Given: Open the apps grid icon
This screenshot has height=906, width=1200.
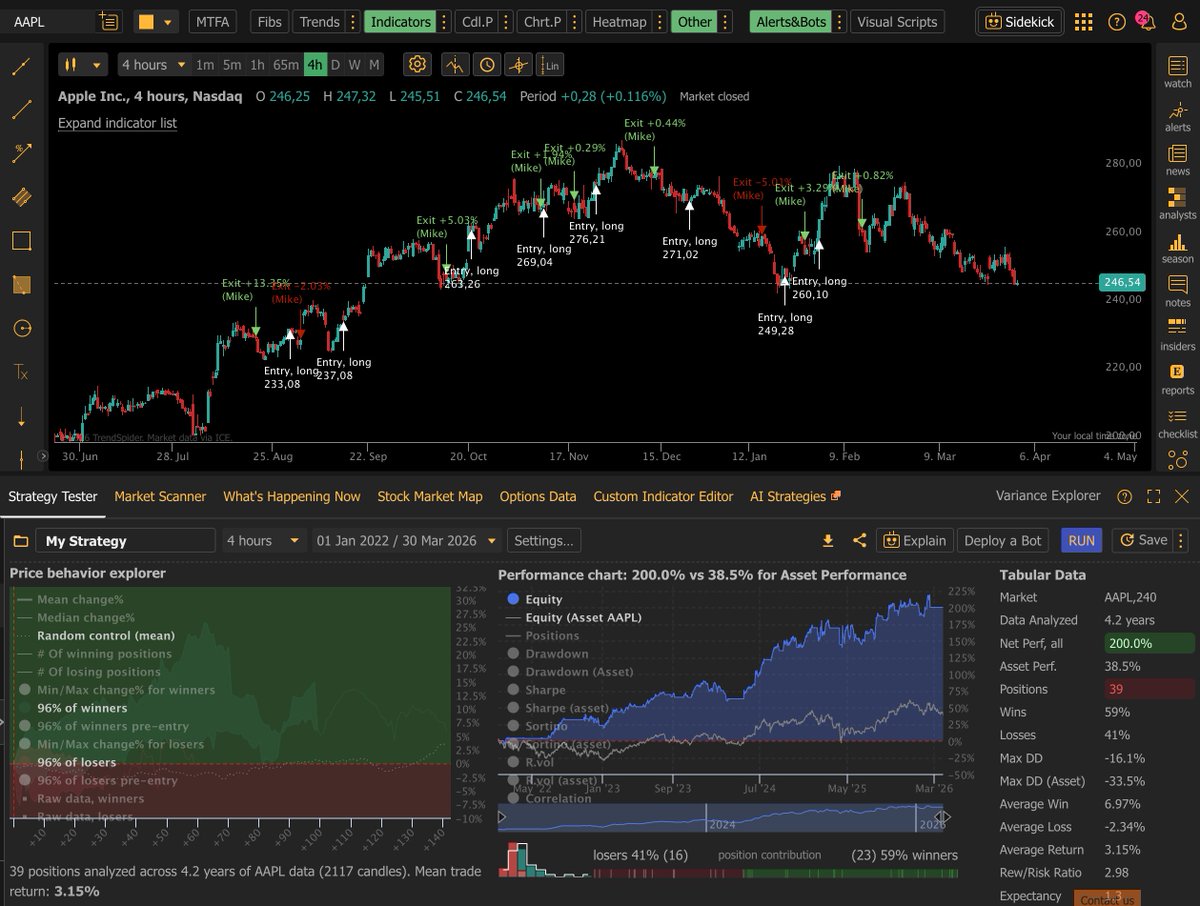Looking at the screenshot, I should (1083, 21).
